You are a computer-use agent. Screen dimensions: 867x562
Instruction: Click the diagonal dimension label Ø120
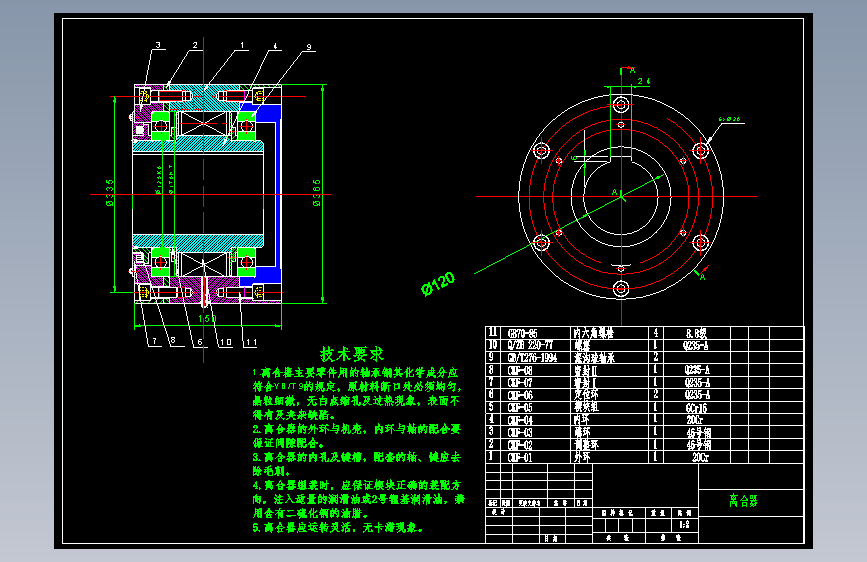click(x=438, y=284)
